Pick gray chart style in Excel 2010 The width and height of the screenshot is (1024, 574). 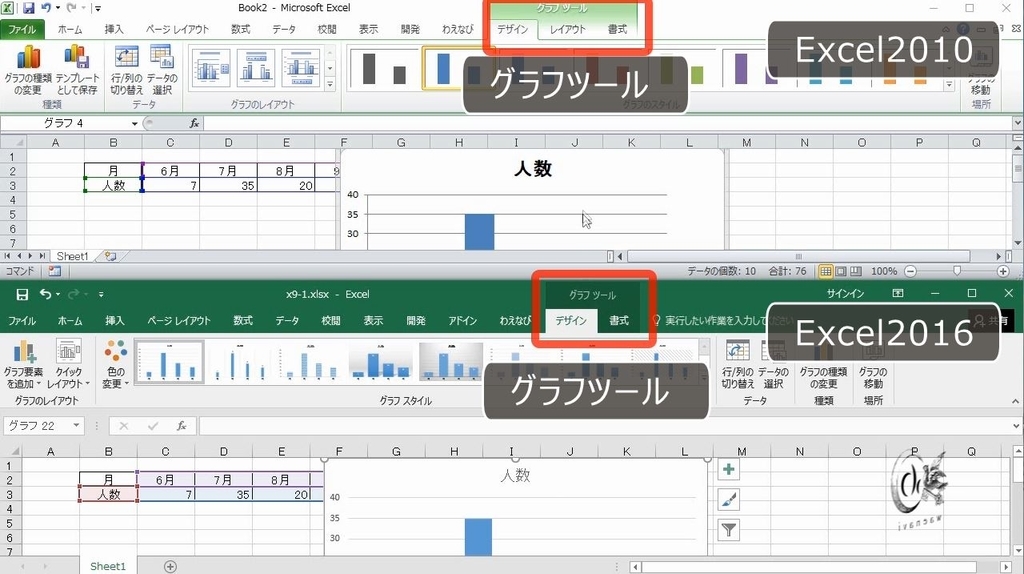pos(384,68)
